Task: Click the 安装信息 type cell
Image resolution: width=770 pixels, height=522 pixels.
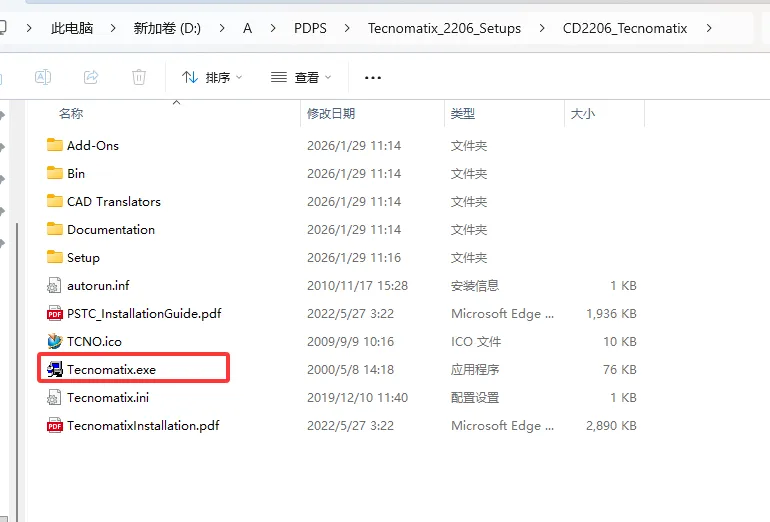Action: 475,285
